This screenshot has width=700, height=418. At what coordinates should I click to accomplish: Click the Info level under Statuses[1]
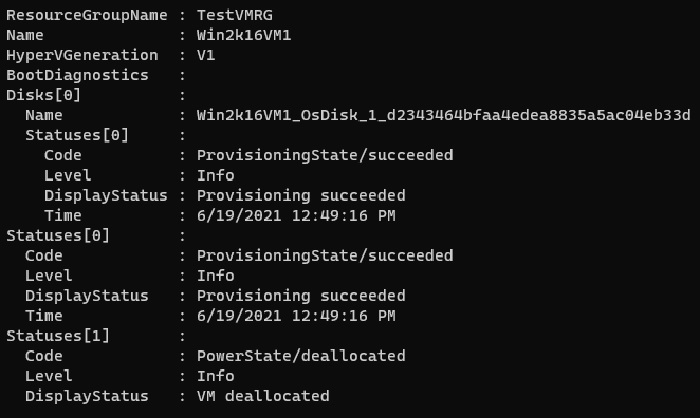coord(216,376)
